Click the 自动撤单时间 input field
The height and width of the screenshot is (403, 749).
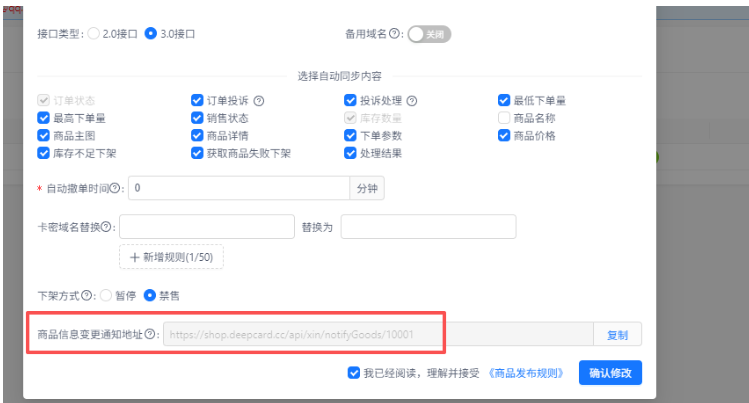click(236, 188)
